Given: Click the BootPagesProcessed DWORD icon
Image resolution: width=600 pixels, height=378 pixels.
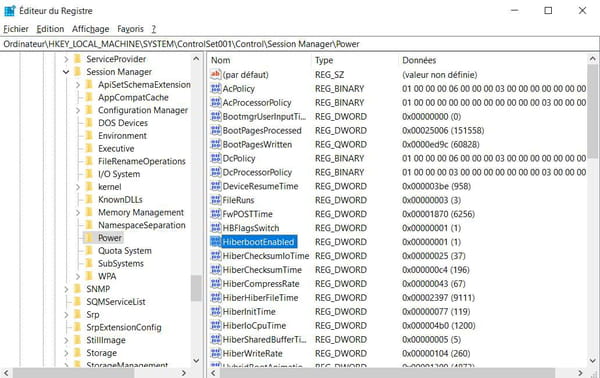Looking at the screenshot, I should click(x=216, y=130).
